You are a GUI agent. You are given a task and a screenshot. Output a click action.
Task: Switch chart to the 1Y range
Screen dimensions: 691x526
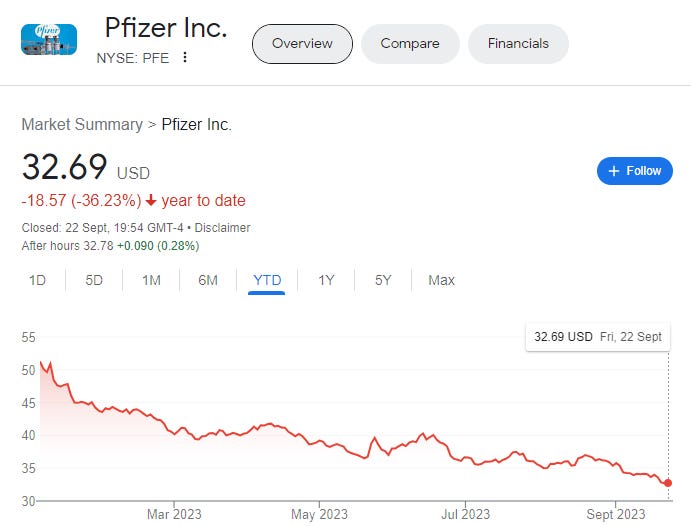pyautogui.click(x=326, y=280)
